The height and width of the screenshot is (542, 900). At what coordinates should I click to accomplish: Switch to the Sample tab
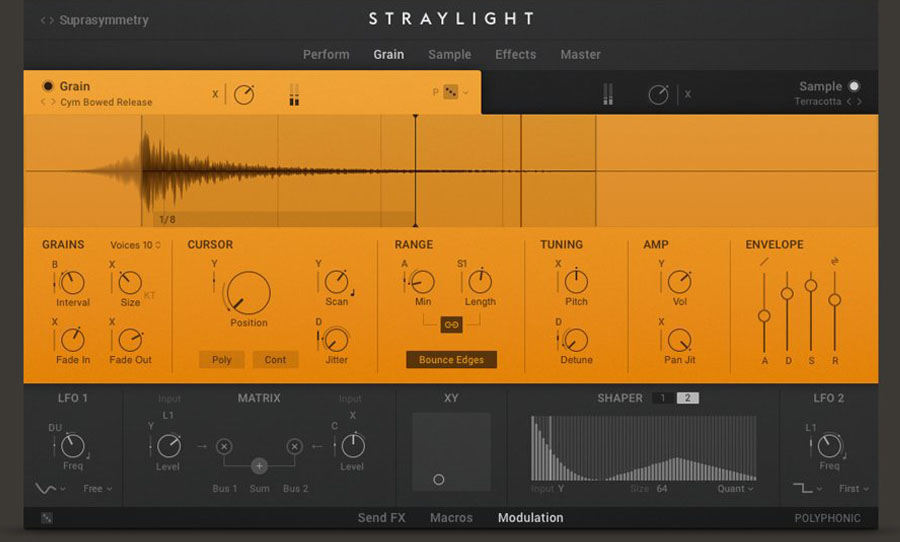click(x=449, y=55)
